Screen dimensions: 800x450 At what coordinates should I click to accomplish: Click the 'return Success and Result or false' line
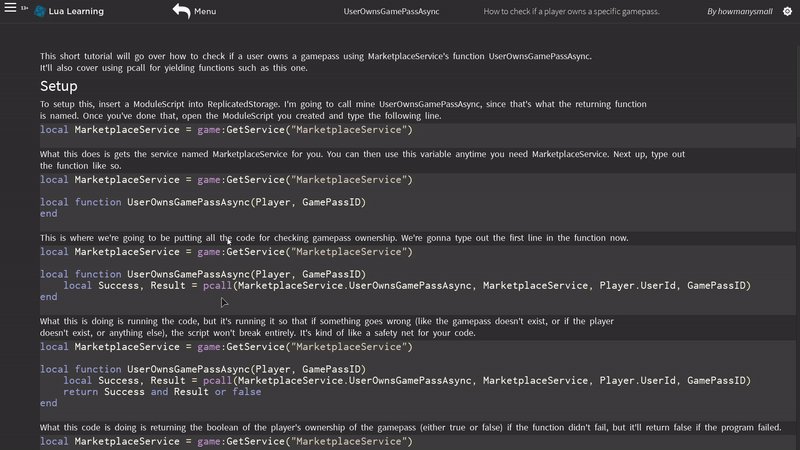162,392
